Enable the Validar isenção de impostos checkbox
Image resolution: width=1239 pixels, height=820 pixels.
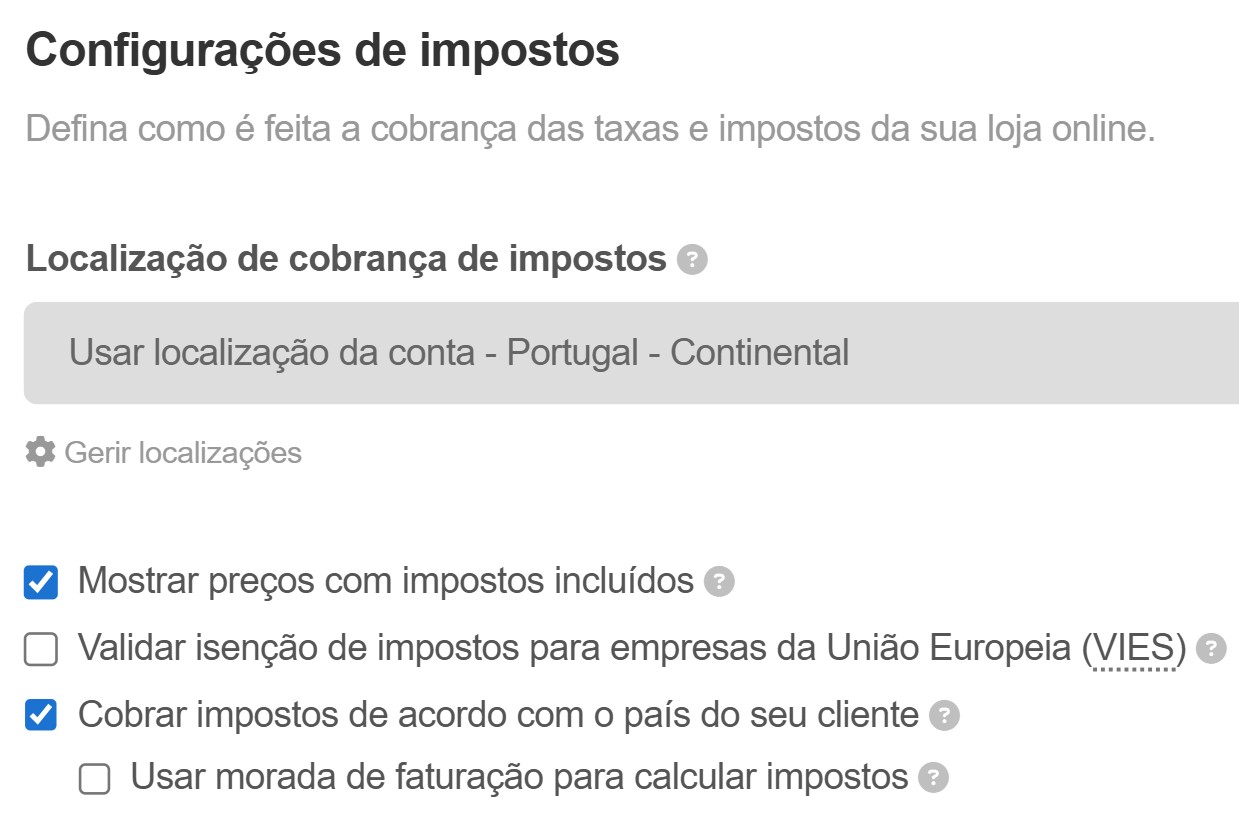pyautogui.click(x=41, y=650)
